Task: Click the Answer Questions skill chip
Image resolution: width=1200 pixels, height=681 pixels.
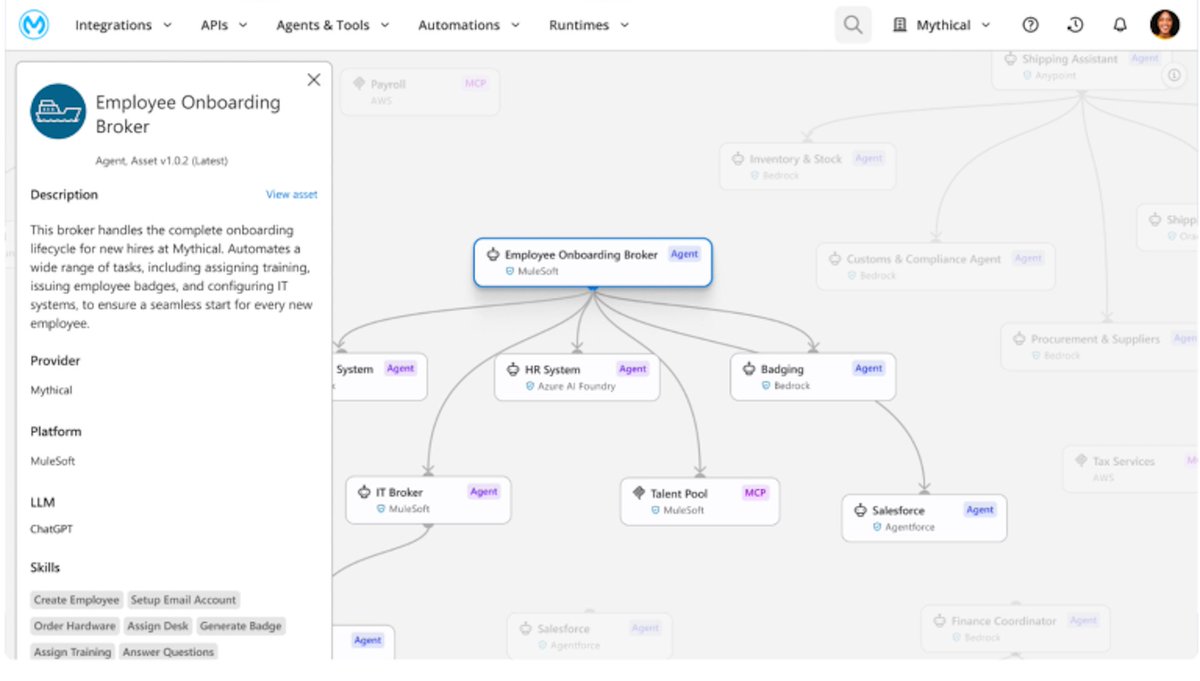Action: (169, 652)
